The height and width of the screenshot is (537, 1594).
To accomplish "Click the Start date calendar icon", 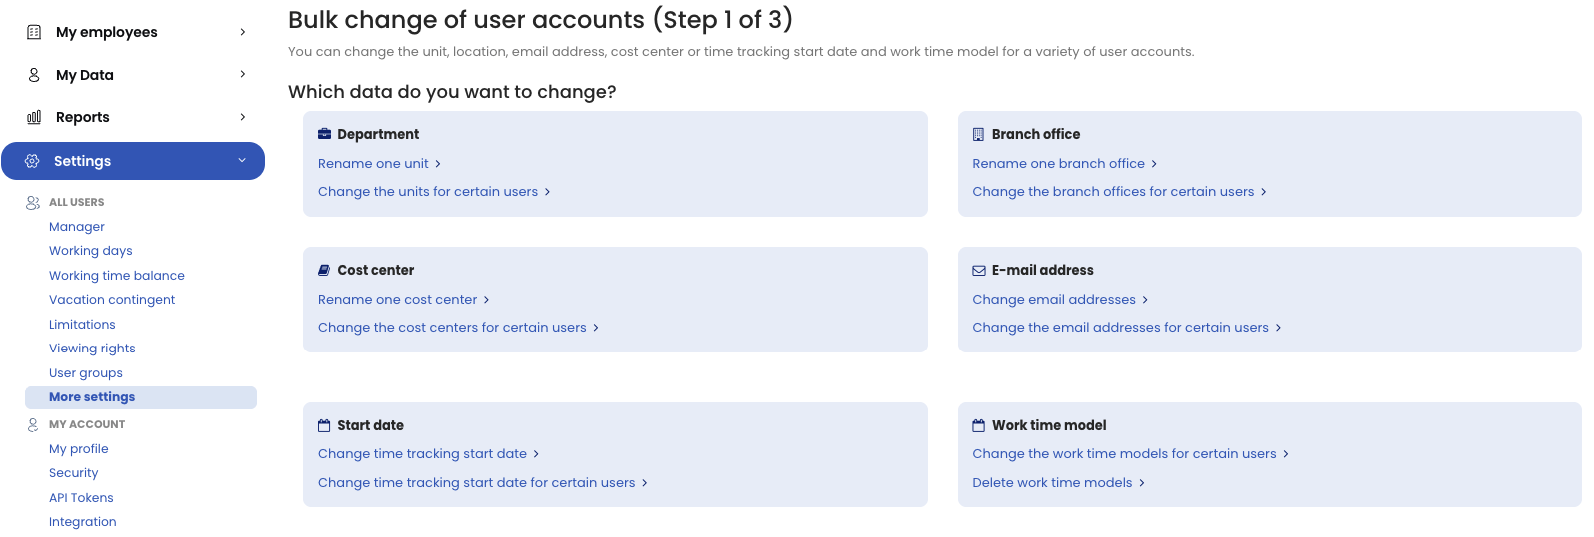I will coord(324,425).
